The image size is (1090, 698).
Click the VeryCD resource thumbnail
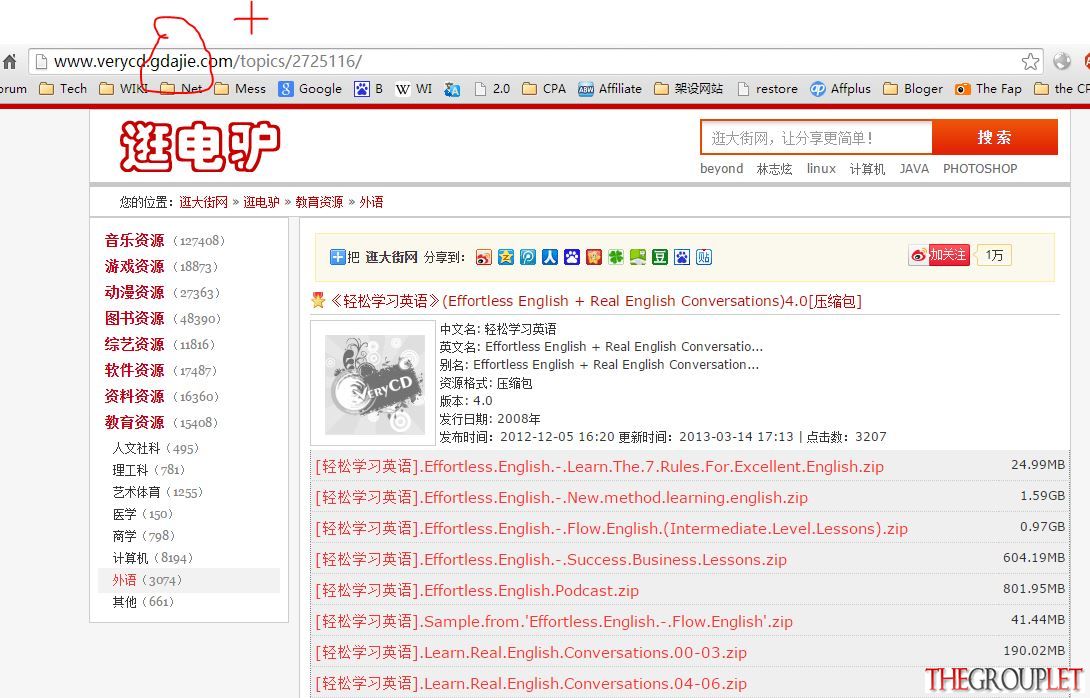tap(373, 383)
